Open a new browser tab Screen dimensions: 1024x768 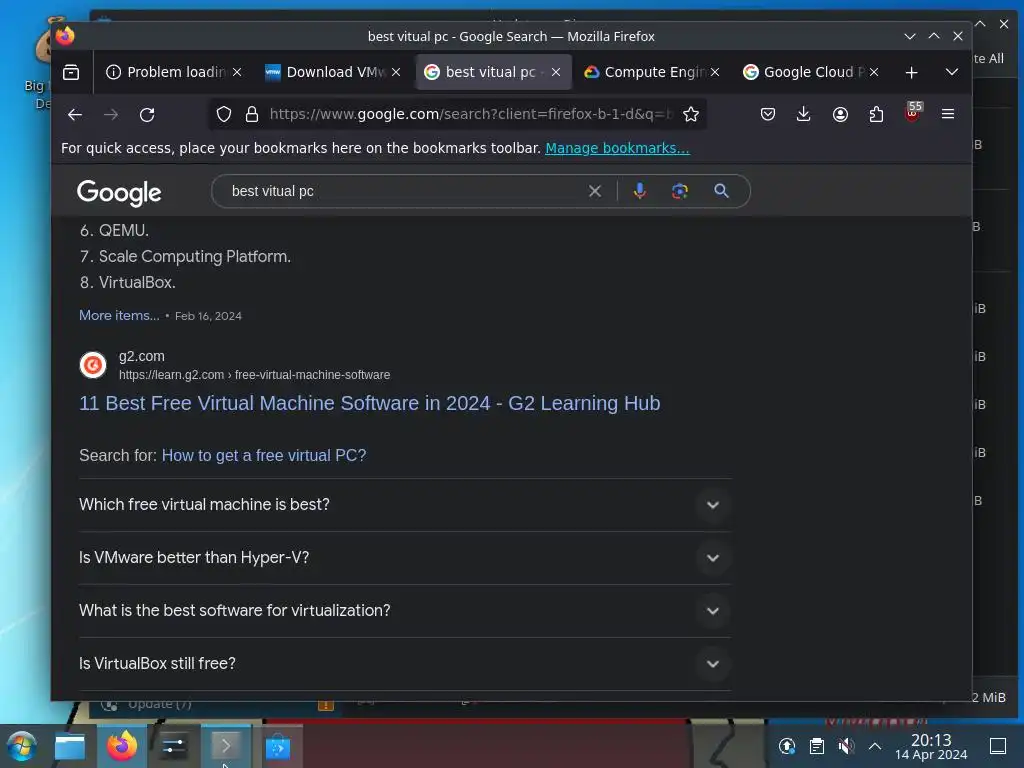[911, 72]
